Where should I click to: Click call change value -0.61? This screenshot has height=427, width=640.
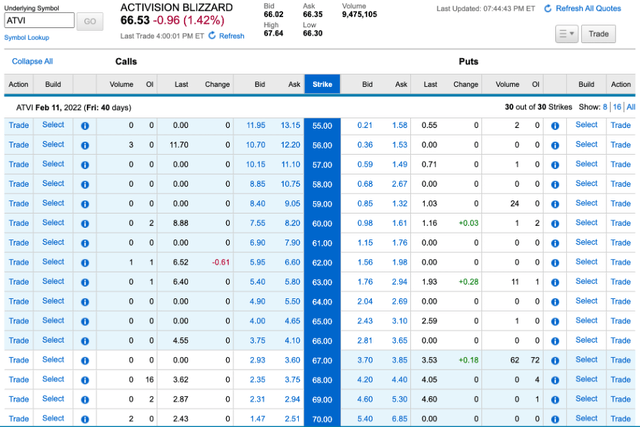[x=221, y=262]
